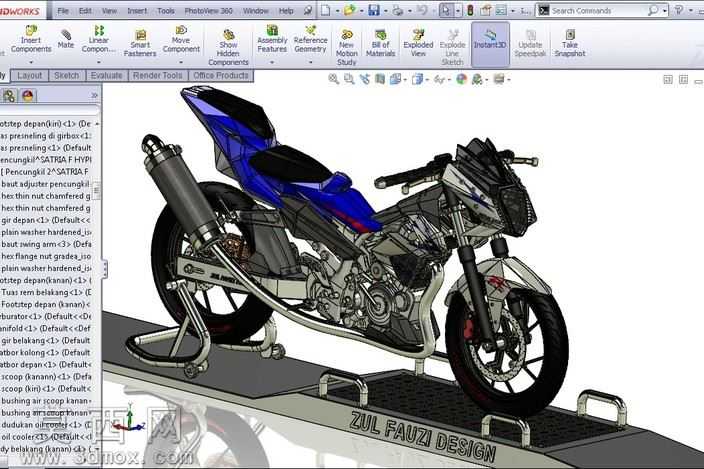The image size is (704, 469).
Task: Click Update Speedpak
Action: (530, 43)
